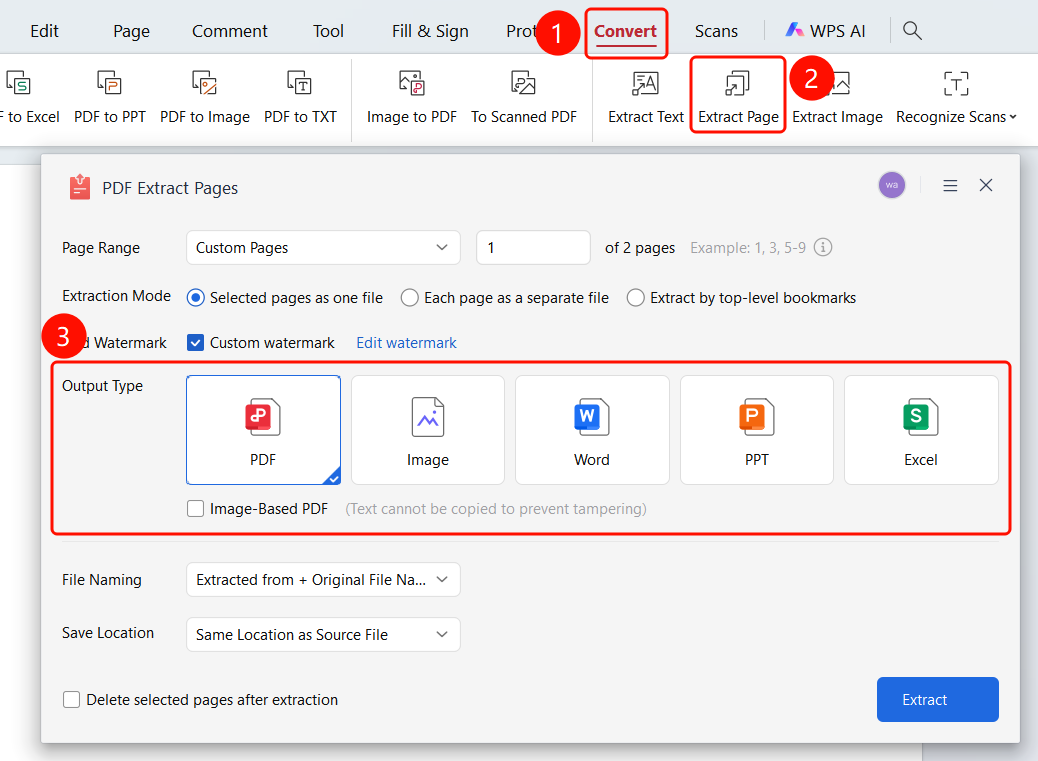Viewport: 1038px width, 761px height.
Task: Select the PDF to TXT tool
Action: pos(300,98)
